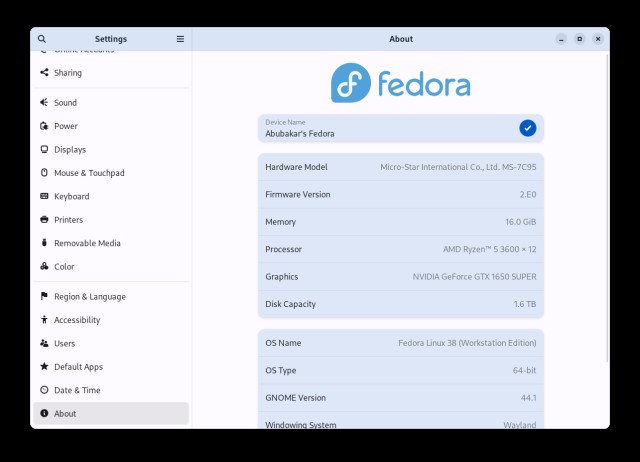Image resolution: width=640 pixels, height=462 pixels.
Task: Click the Printers icon
Action: tap(44, 220)
